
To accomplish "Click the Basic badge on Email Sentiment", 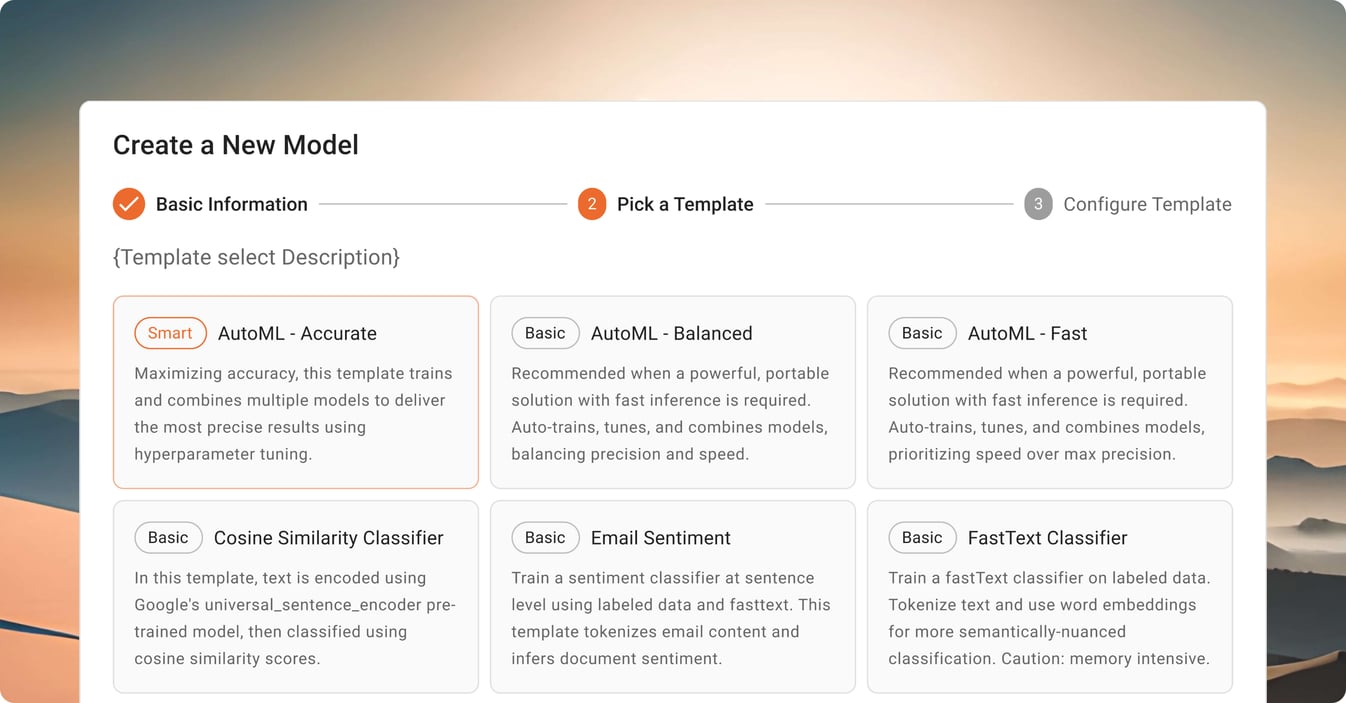I will pyautogui.click(x=545, y=537).
